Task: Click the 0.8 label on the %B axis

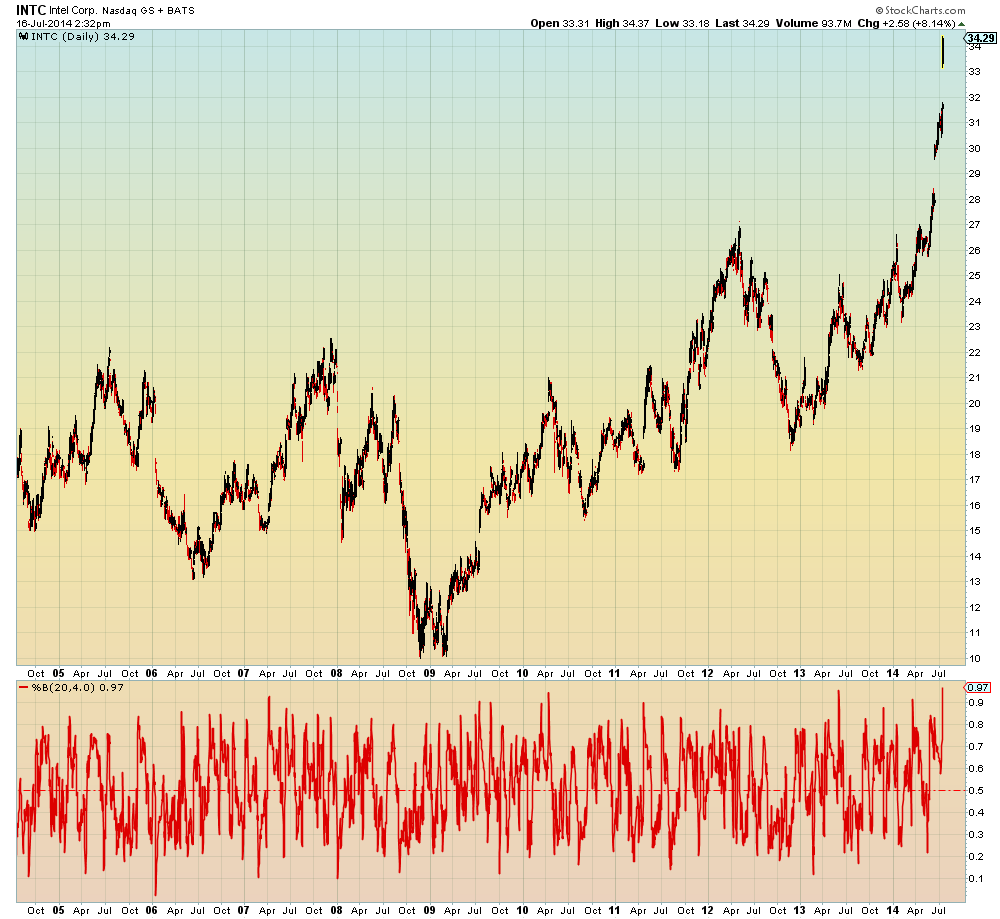Action: (x=976, y=724)
